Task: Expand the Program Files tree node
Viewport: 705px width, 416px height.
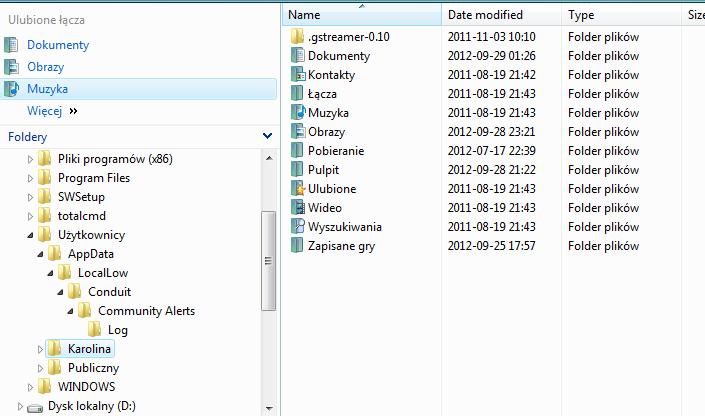Action: pyautogui.click(x=30, y=178)
